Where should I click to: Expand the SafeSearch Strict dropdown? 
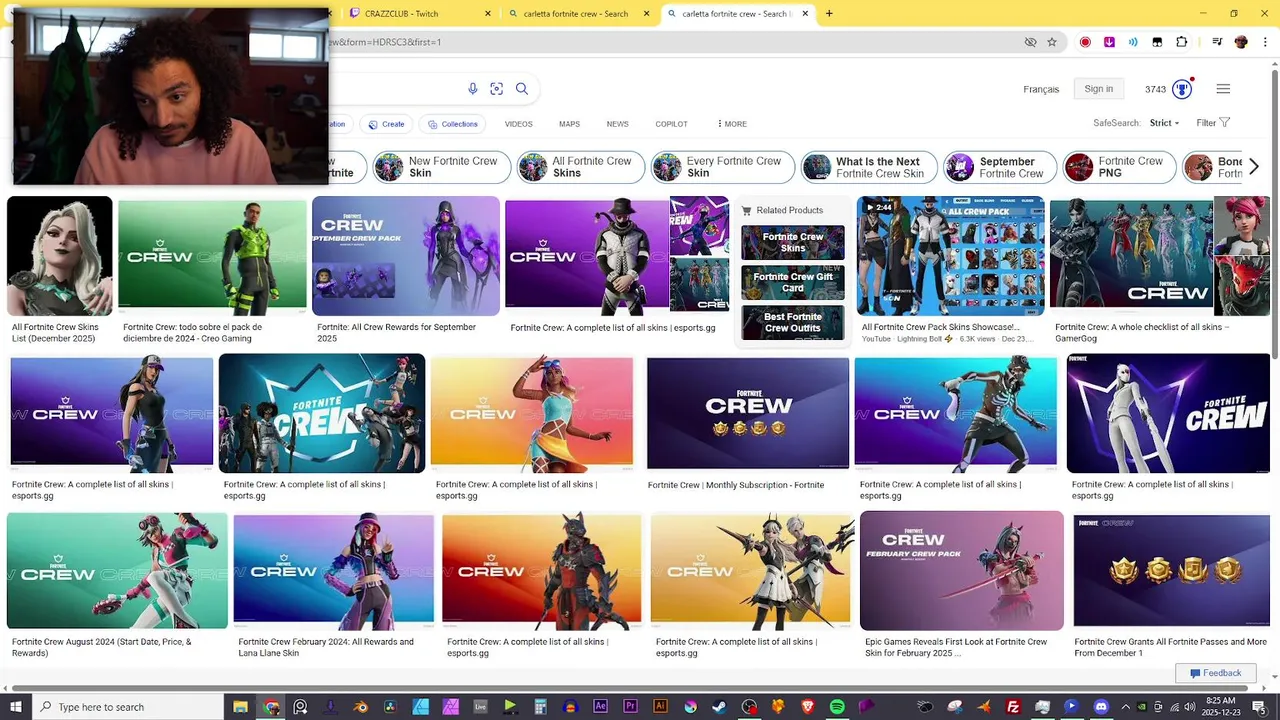(1164, 123)
